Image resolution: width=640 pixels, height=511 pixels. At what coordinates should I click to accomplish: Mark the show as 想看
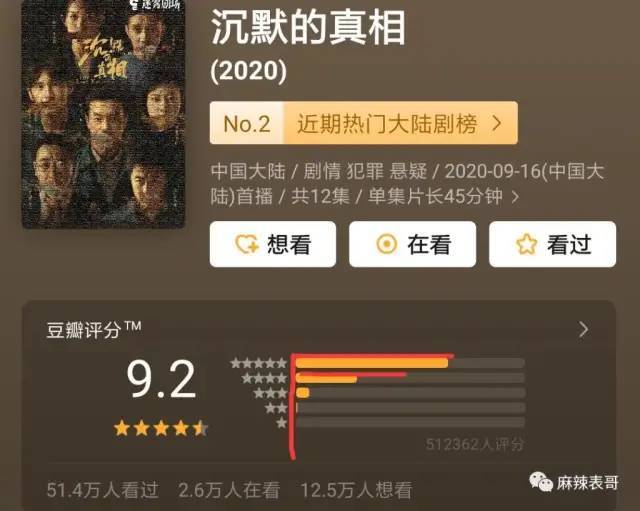click(273, 244)
